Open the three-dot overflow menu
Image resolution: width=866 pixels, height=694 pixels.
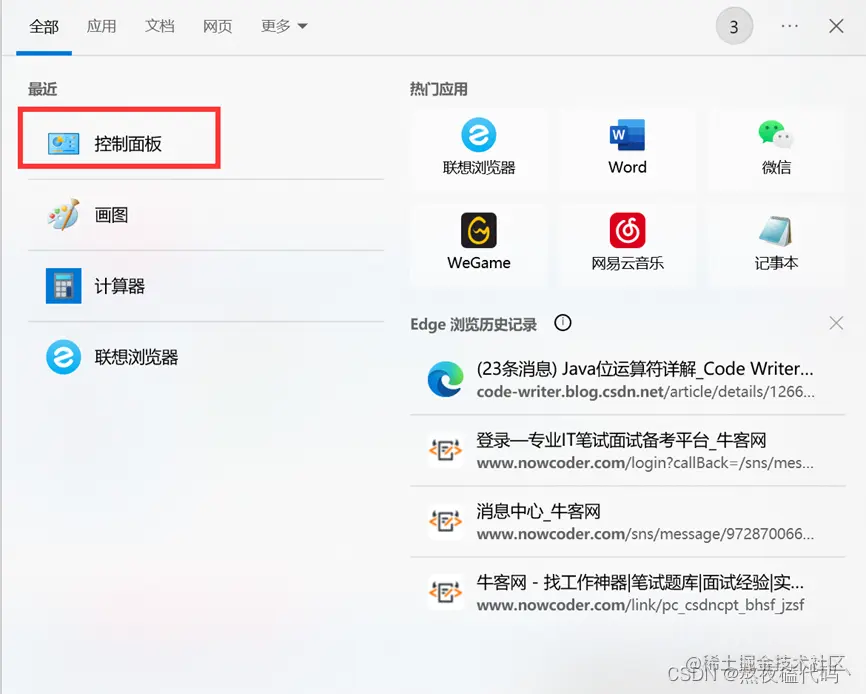click(x=787, y=26)
